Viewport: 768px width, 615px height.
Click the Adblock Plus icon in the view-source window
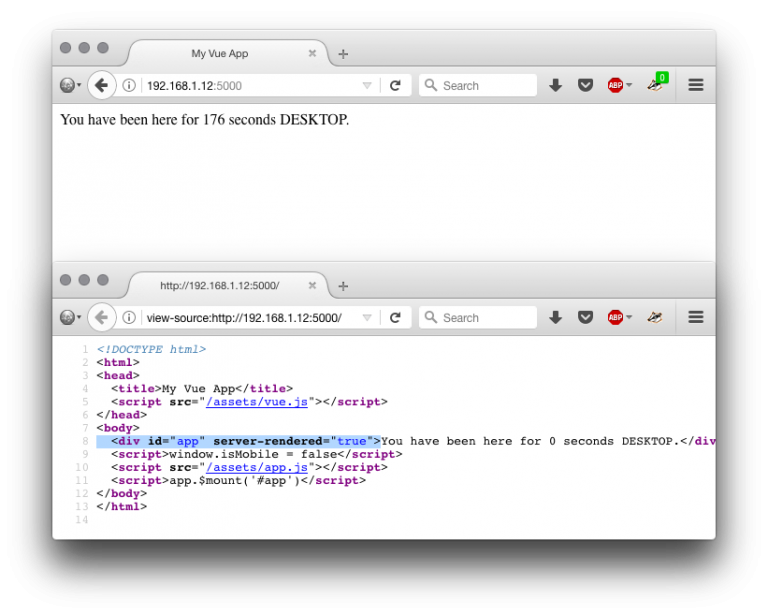615,318
